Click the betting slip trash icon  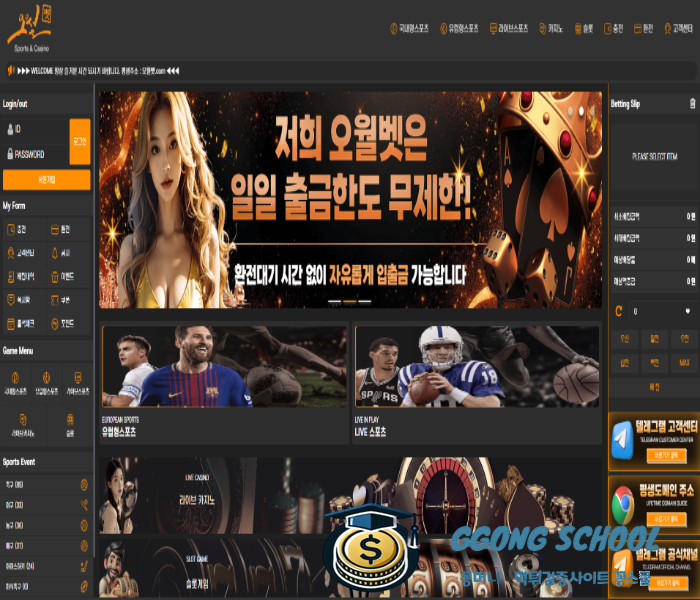pos(692,103)
